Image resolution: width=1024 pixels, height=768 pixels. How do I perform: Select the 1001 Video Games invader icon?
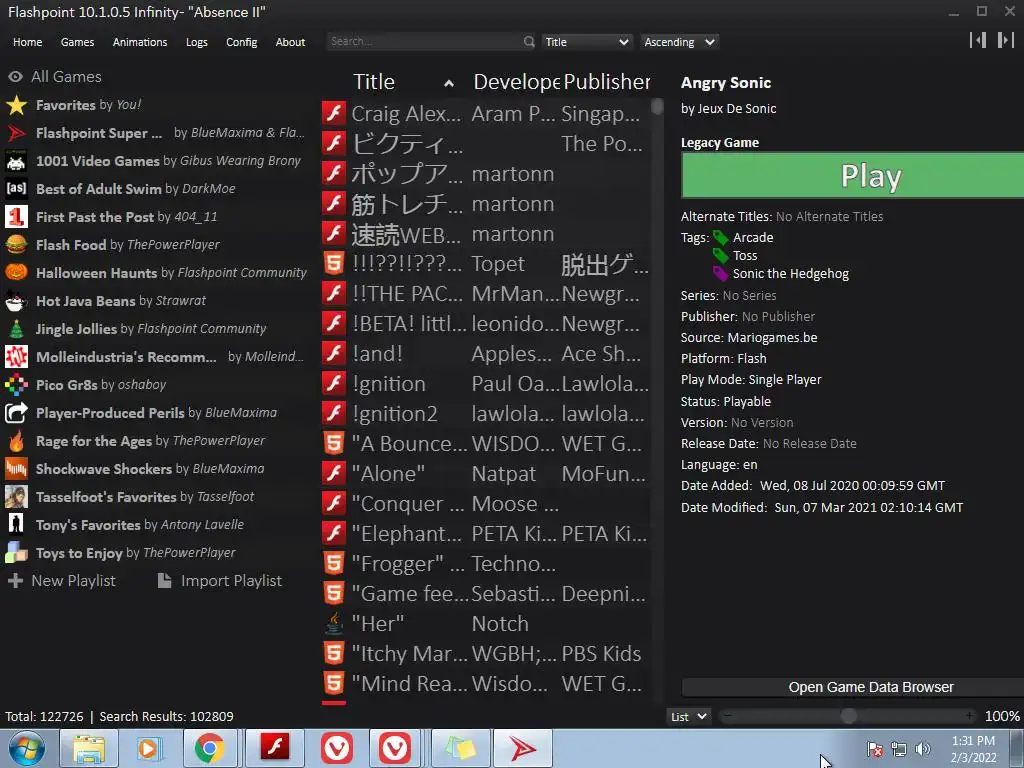click(x=16, y=161)
